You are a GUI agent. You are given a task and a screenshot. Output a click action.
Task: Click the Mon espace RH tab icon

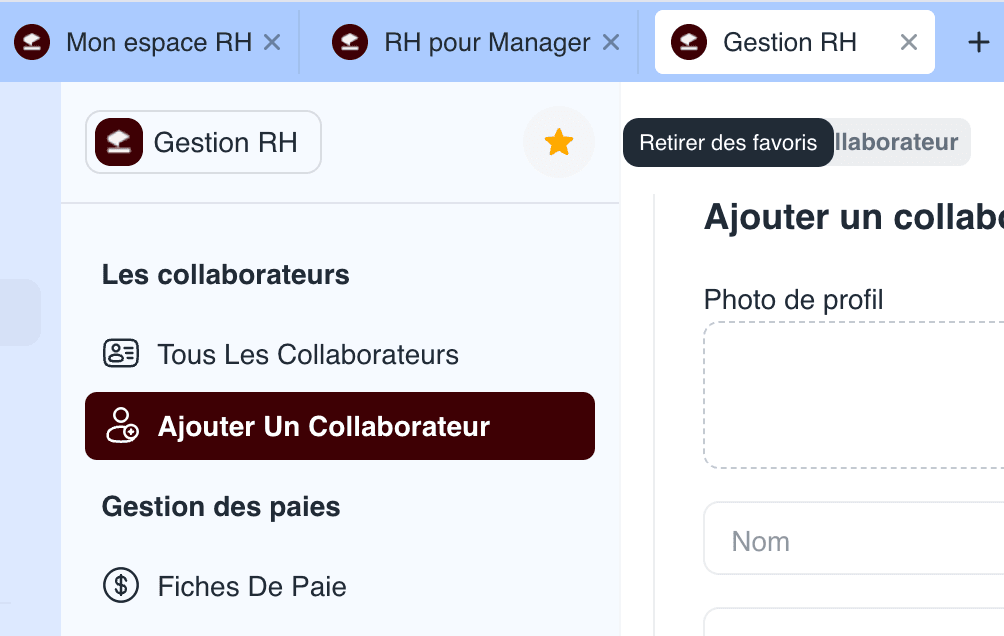click(x=32, y=42)
